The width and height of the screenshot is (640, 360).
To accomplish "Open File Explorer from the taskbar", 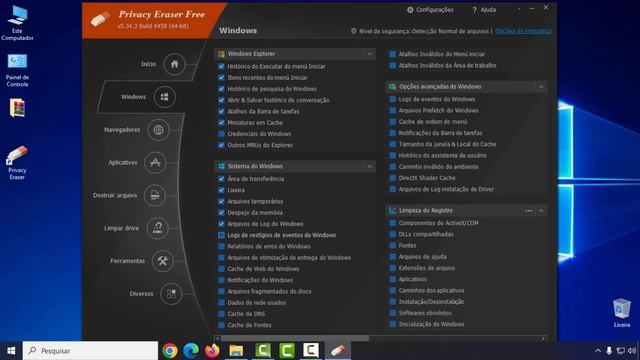I will (x=236, y=351).
